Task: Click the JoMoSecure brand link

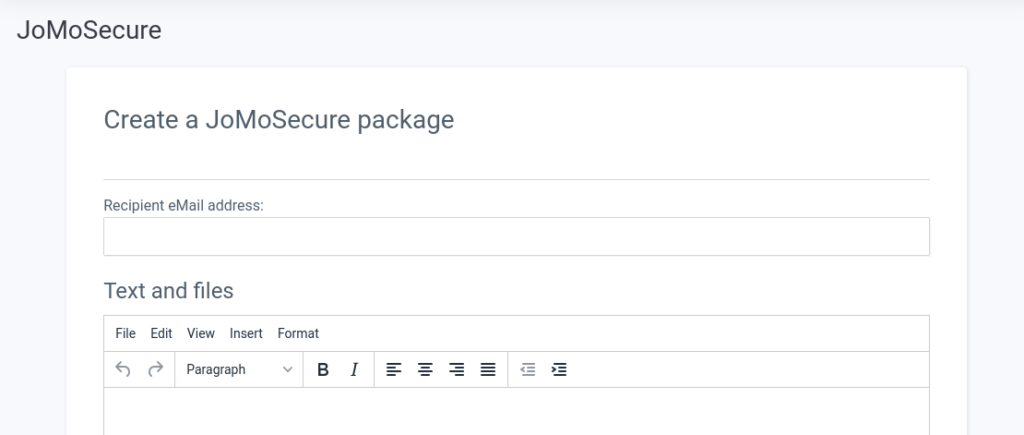Action: [x=89, y=30]
